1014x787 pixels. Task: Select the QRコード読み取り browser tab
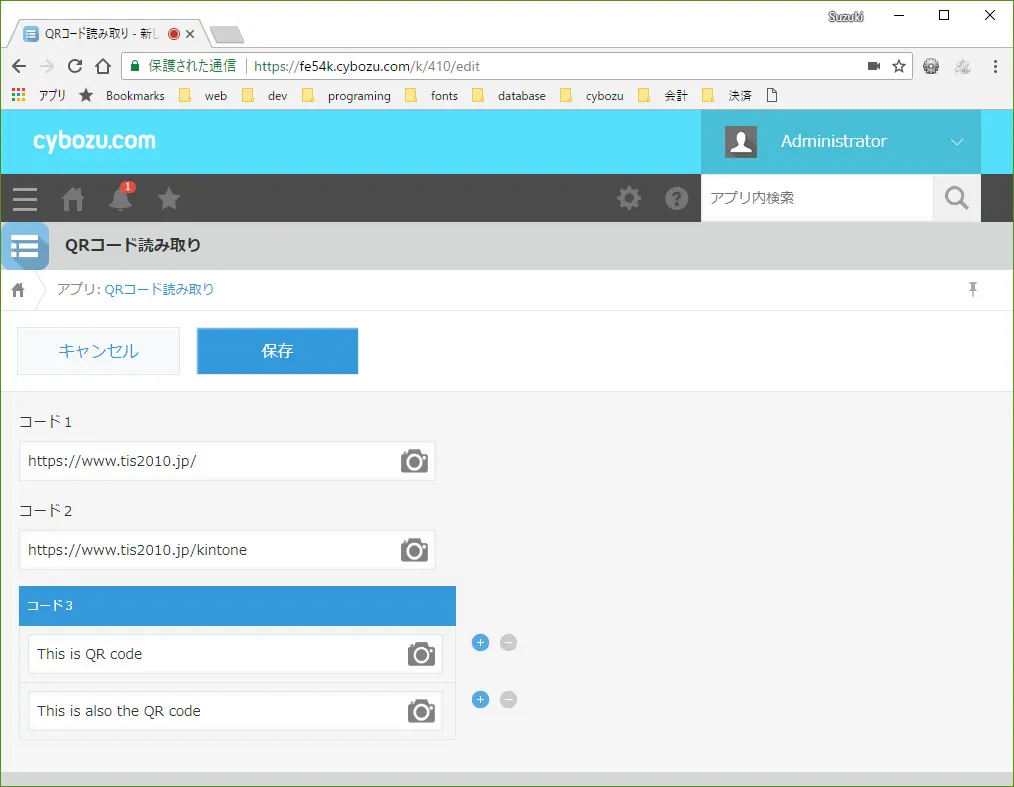(100, 34)
